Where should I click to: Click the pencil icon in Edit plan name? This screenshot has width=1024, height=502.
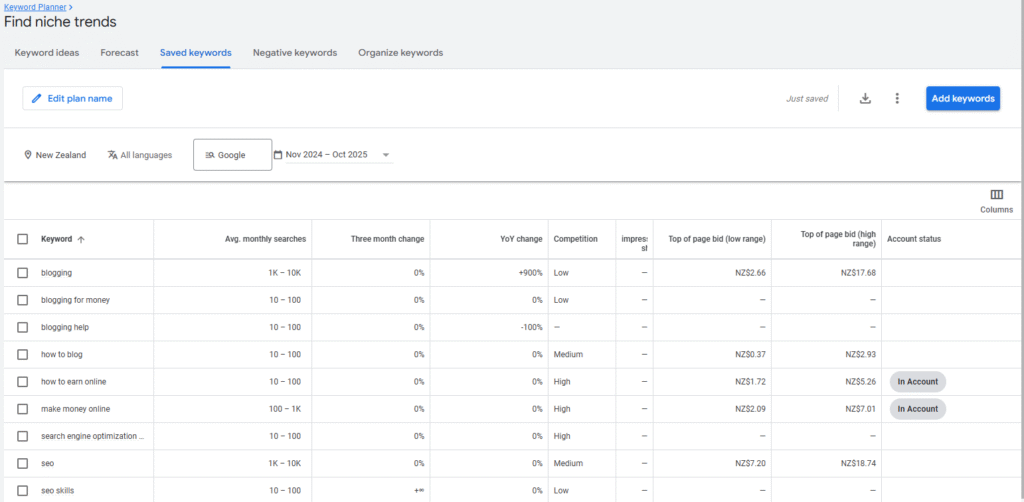37,99
